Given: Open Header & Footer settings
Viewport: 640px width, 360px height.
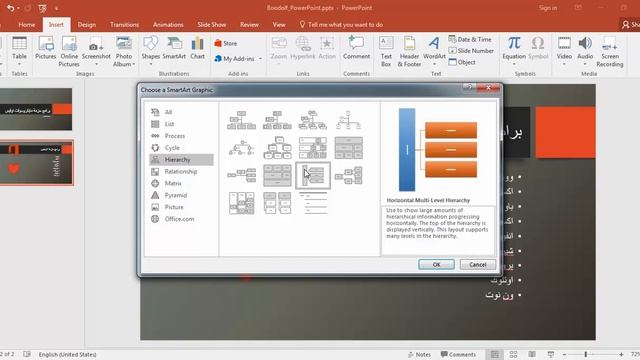Looking at the screenshot, I should point(409,51).
